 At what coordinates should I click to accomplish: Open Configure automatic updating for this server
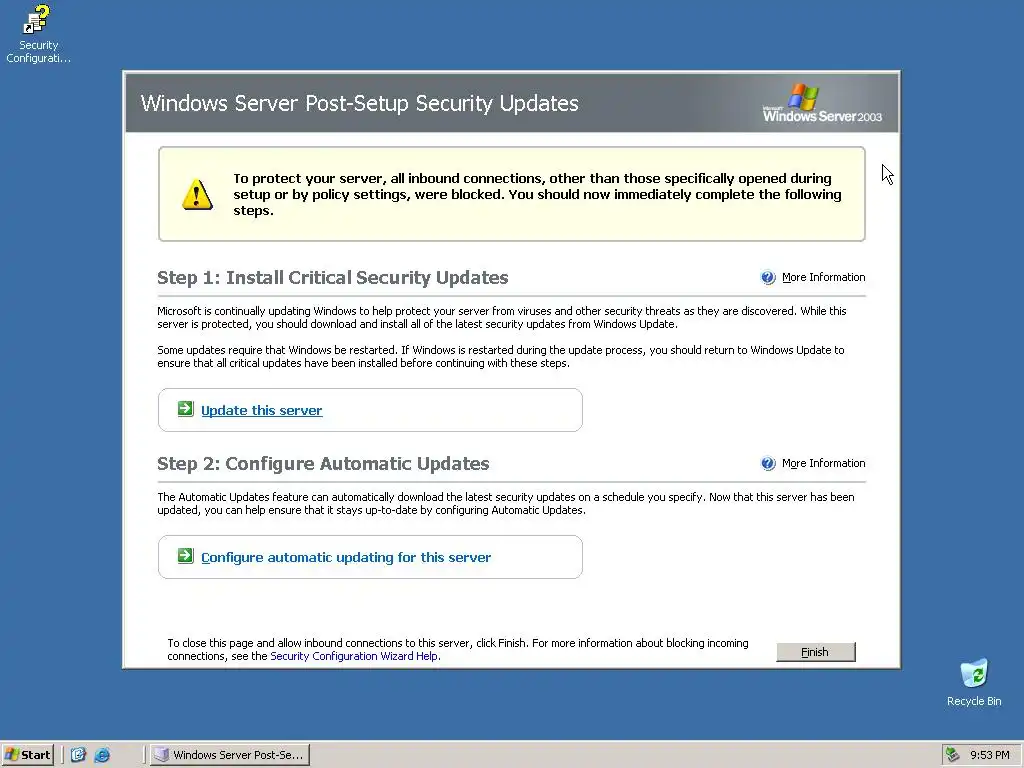point(345,557)
